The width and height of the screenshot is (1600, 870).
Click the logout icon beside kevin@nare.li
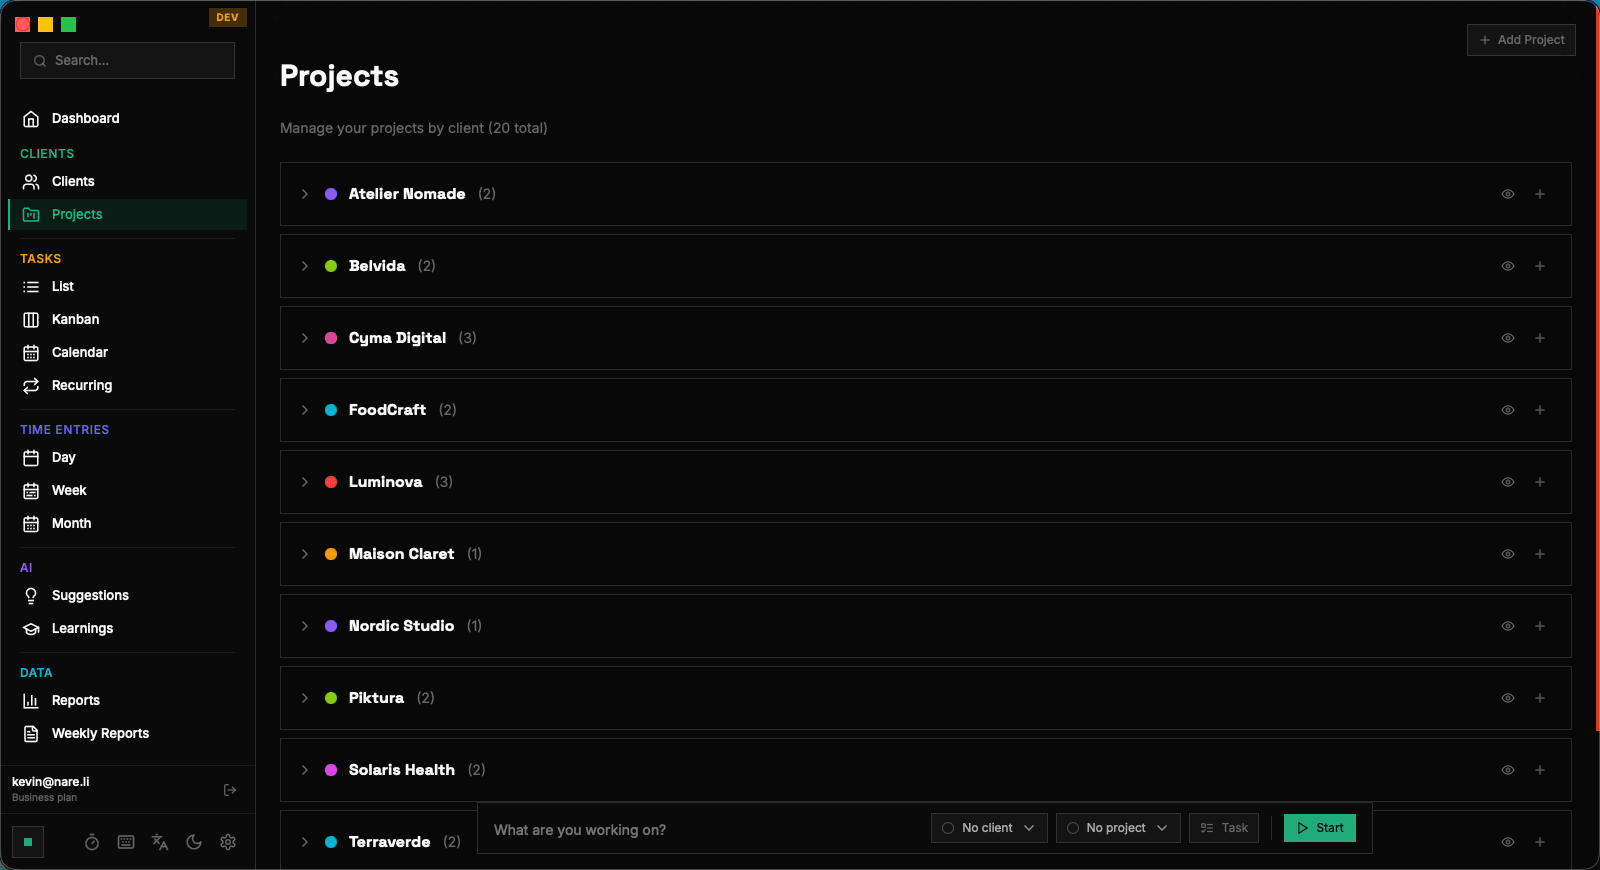click(x=230, y=790)
